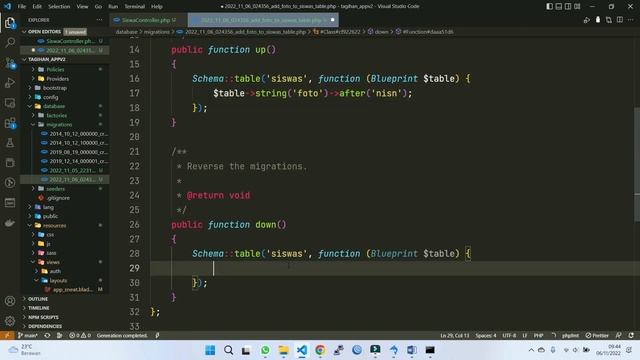
Task: Click Spaces: 4 indentation setting
Action: click(486, 336)
